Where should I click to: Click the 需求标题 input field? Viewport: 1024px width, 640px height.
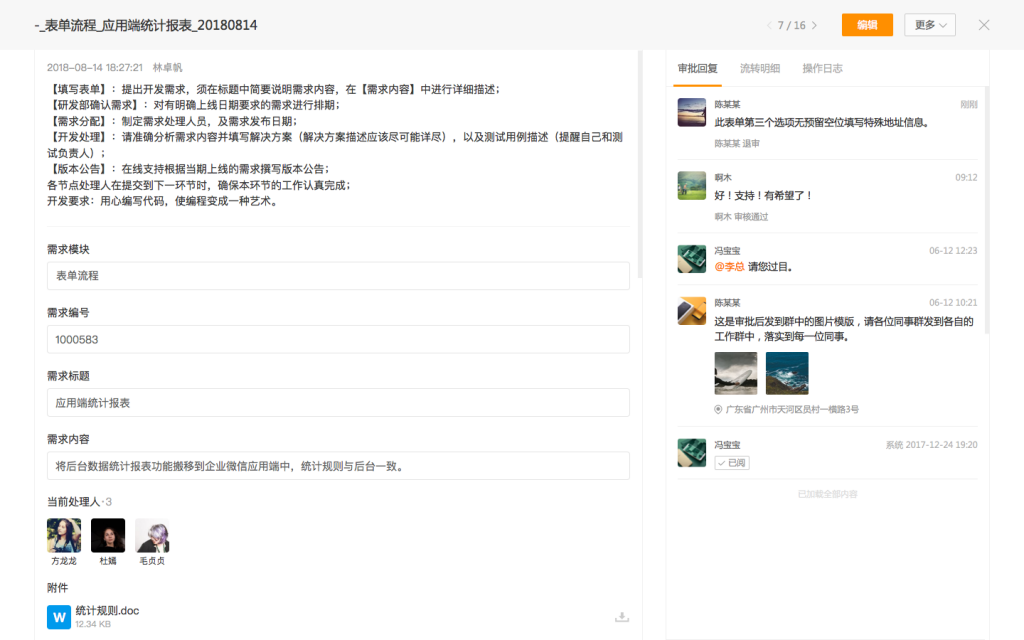click(338, 403)
